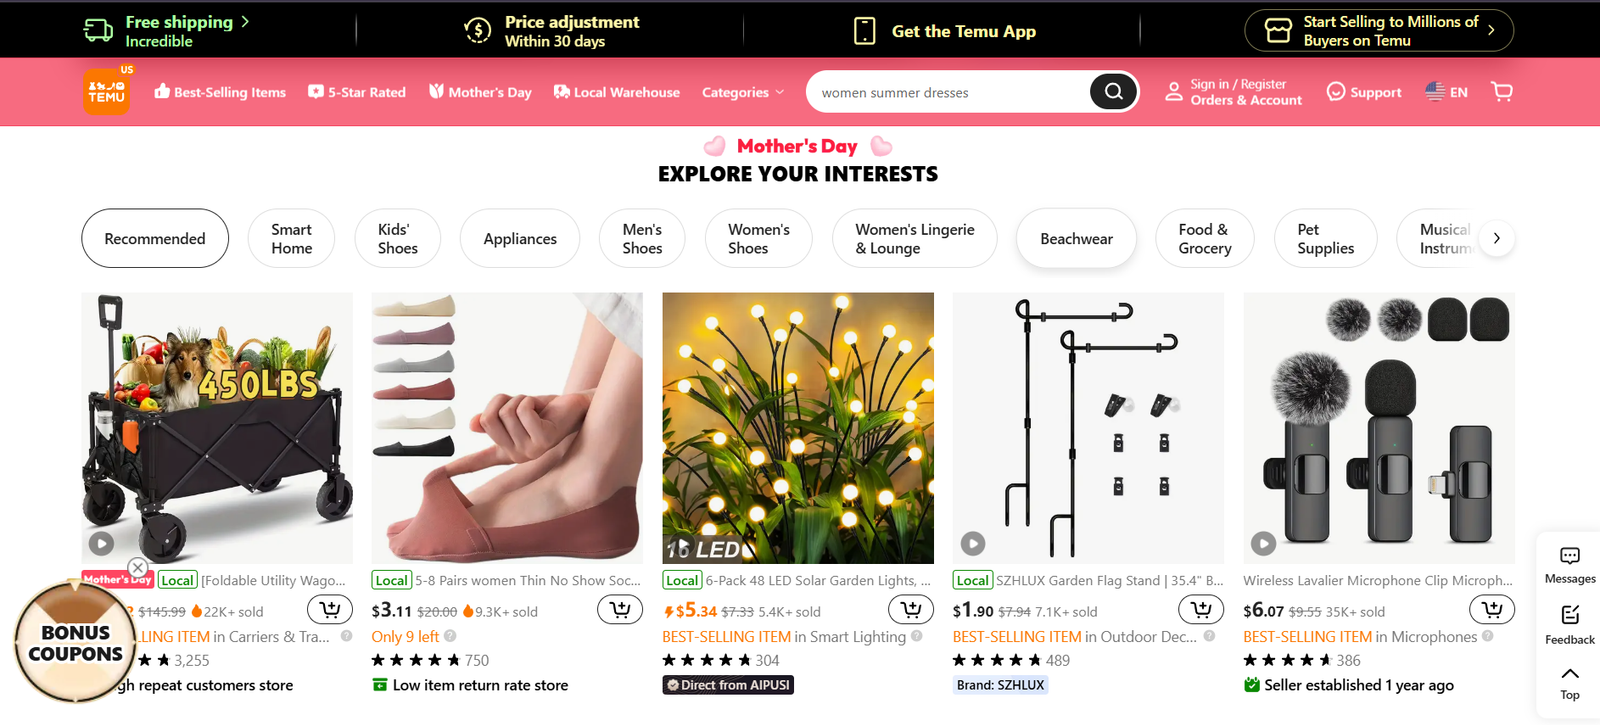Add the Foldable Utility Wagon to cart

coord(330,608)
